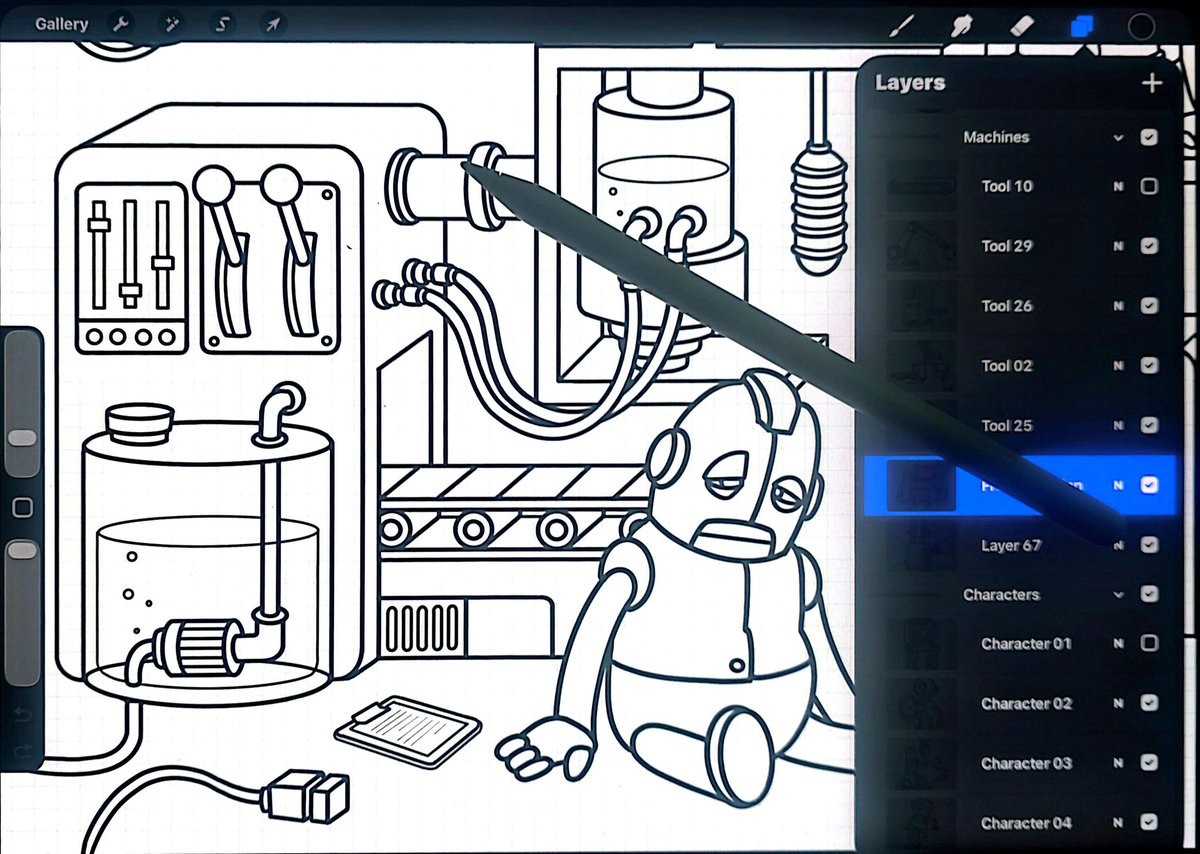This screenshot has height=854, width=1200.
Task: Hide the Tool 25 layer
Action: point(1149,426)
